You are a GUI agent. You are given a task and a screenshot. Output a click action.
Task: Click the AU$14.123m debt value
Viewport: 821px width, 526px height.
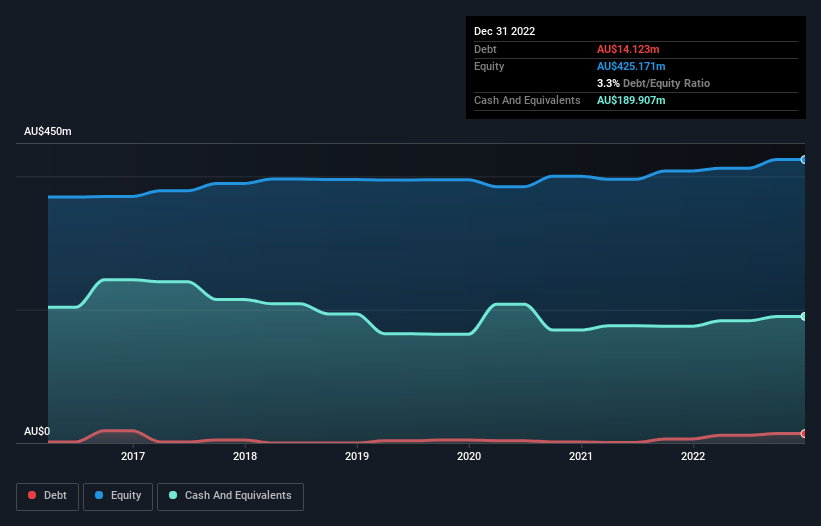pyautogui.click(x=628, y=49)
